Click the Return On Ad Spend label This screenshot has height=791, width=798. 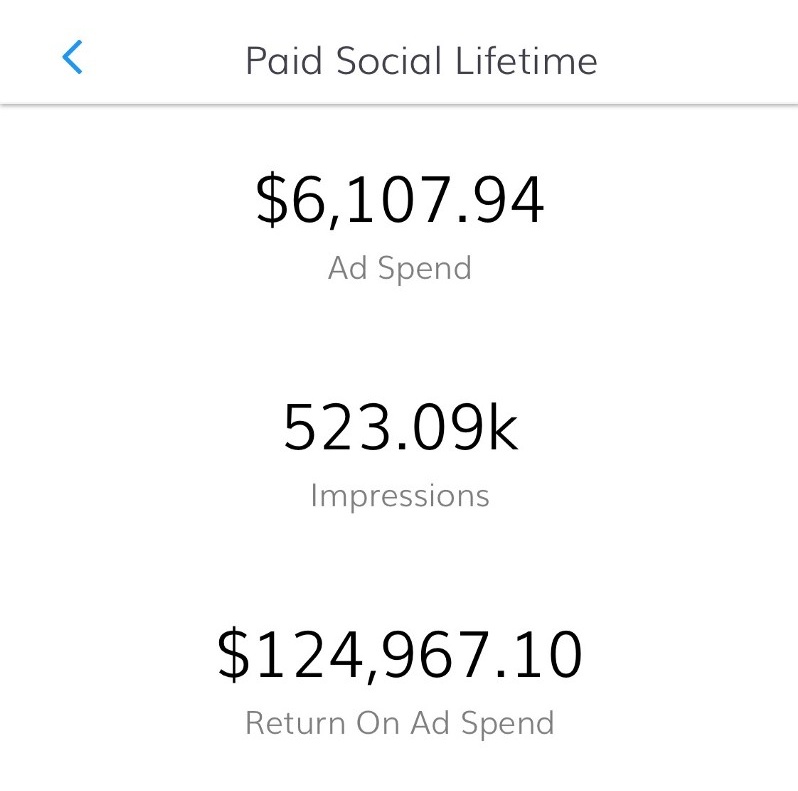coord(400,723)
